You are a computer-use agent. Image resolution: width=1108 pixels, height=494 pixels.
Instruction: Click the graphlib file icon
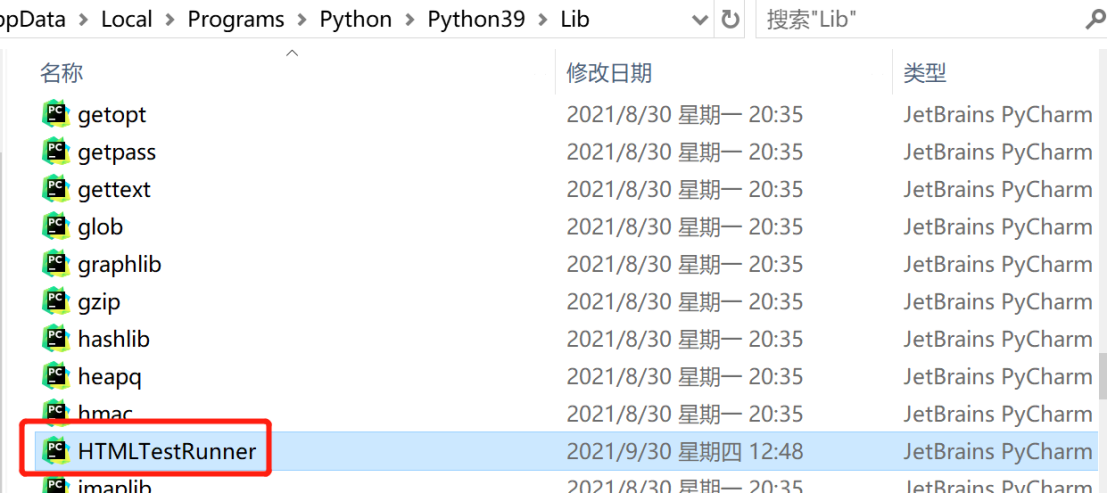pyautogui.click(x=57, y=264)
